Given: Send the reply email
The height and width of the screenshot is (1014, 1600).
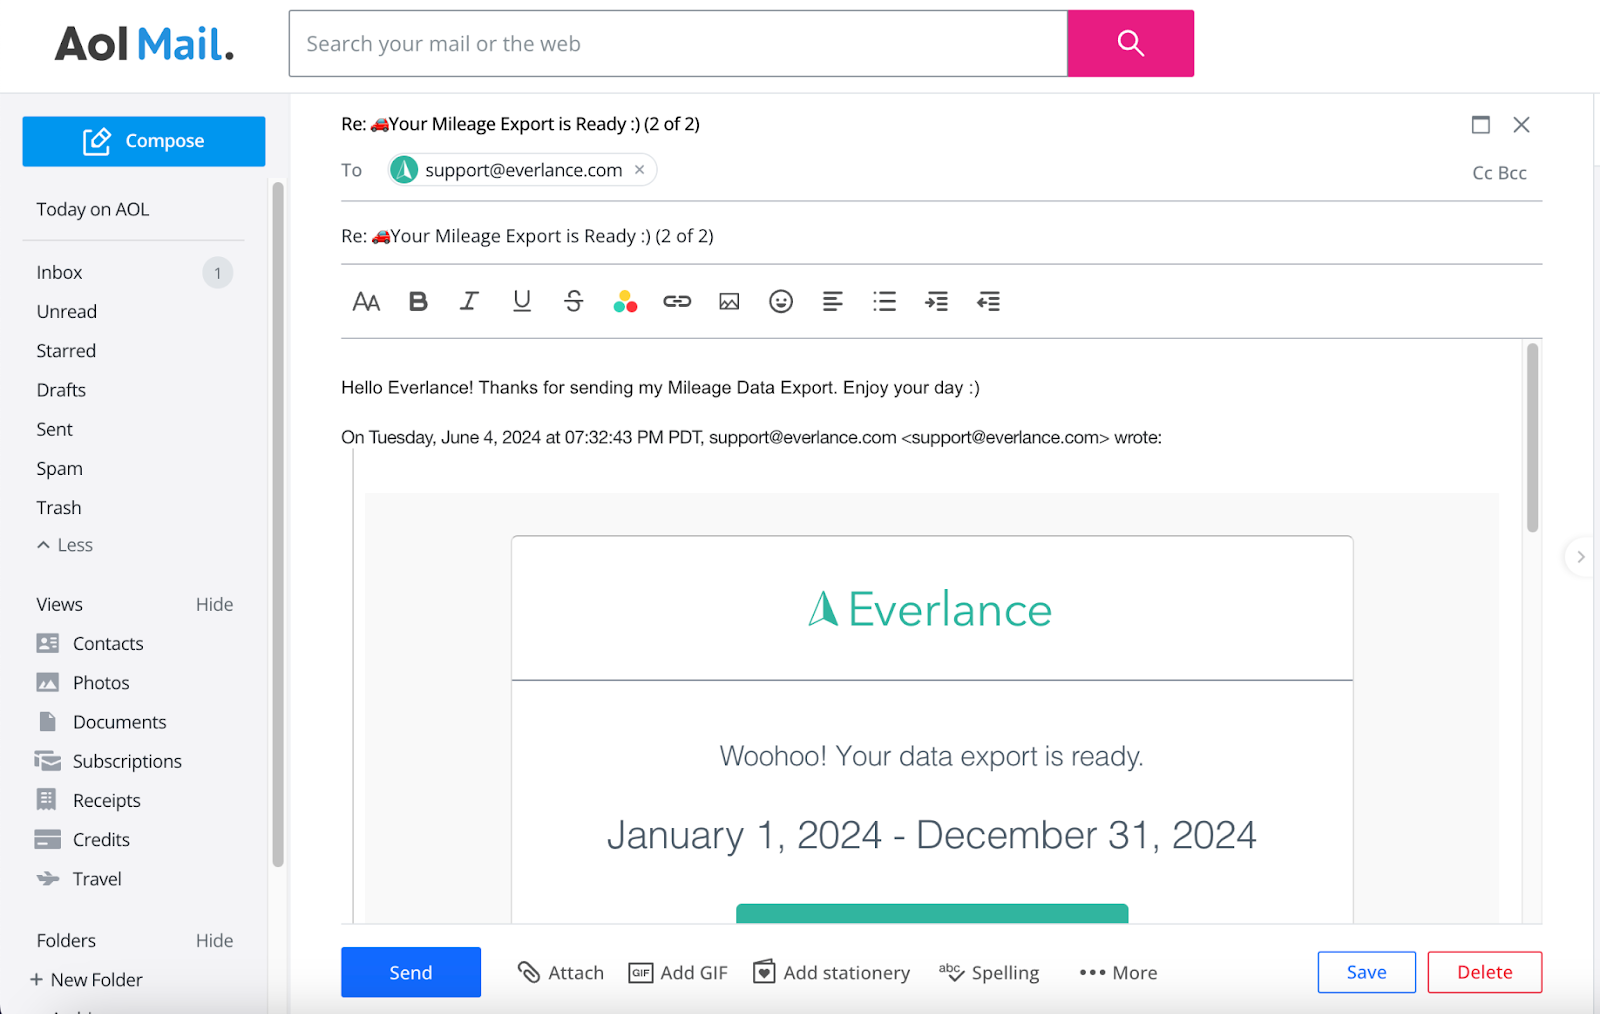Looking at the screenshot, I should [x=410, y=972].
